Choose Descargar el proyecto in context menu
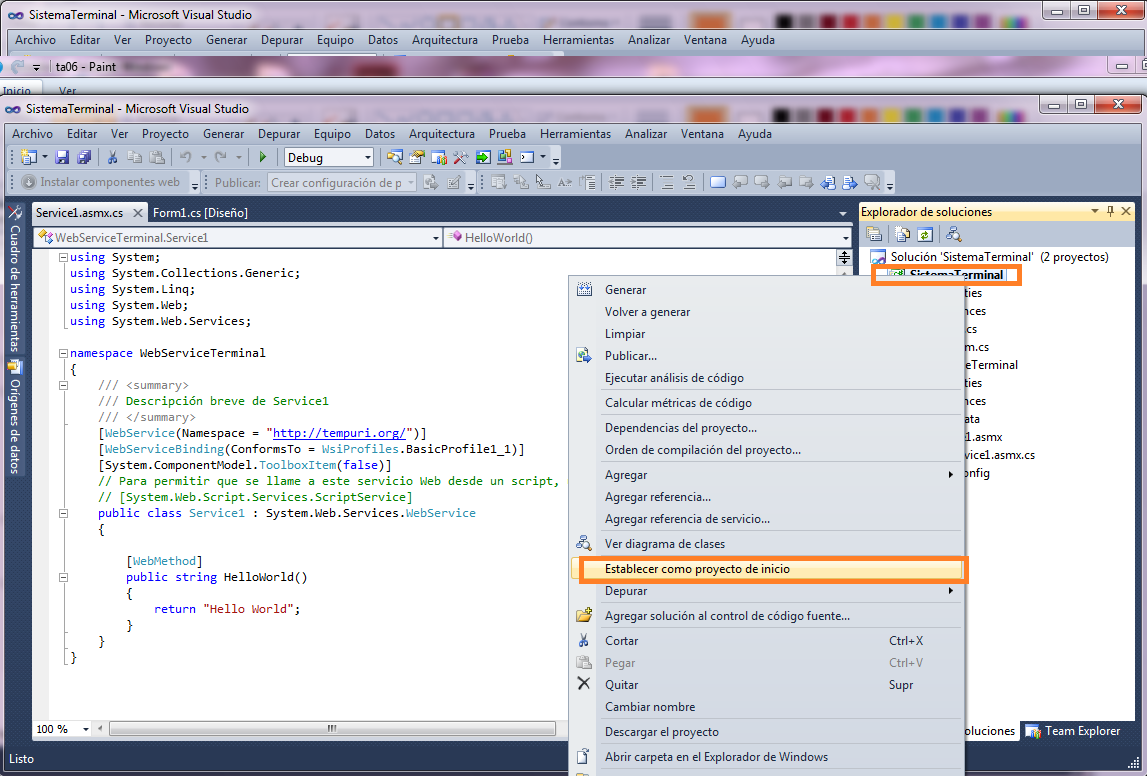Image resolution: width=1147 pixels, height=776 pixels. 765,731
